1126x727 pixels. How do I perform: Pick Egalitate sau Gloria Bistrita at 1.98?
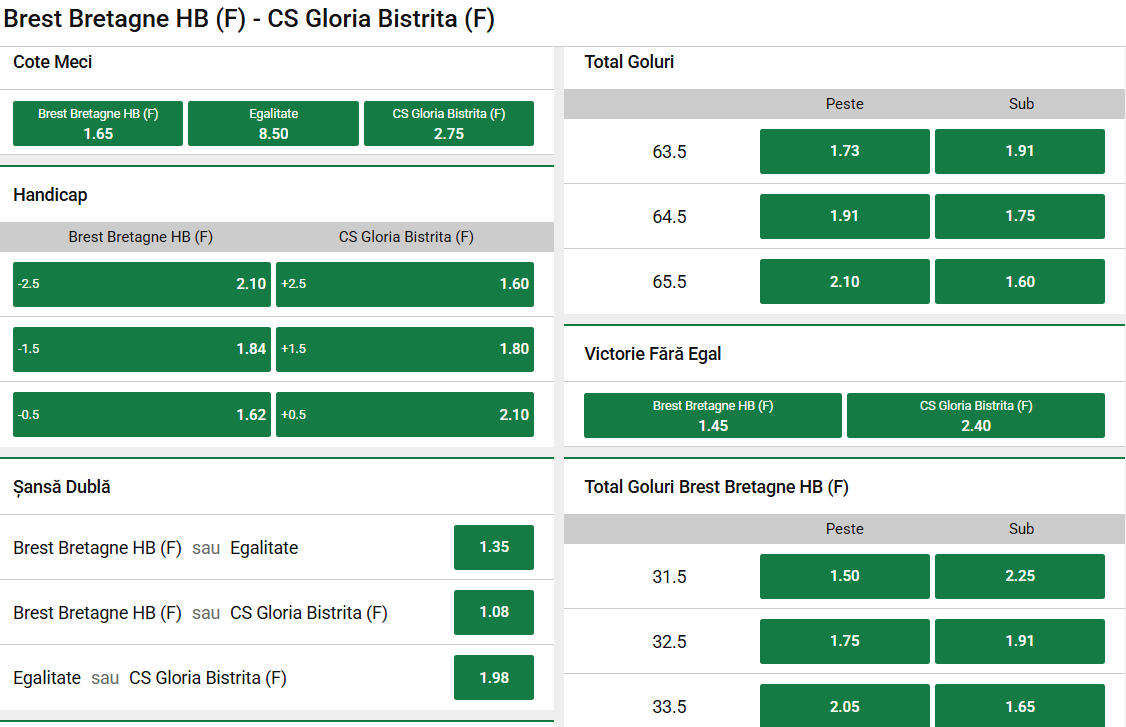494,677
